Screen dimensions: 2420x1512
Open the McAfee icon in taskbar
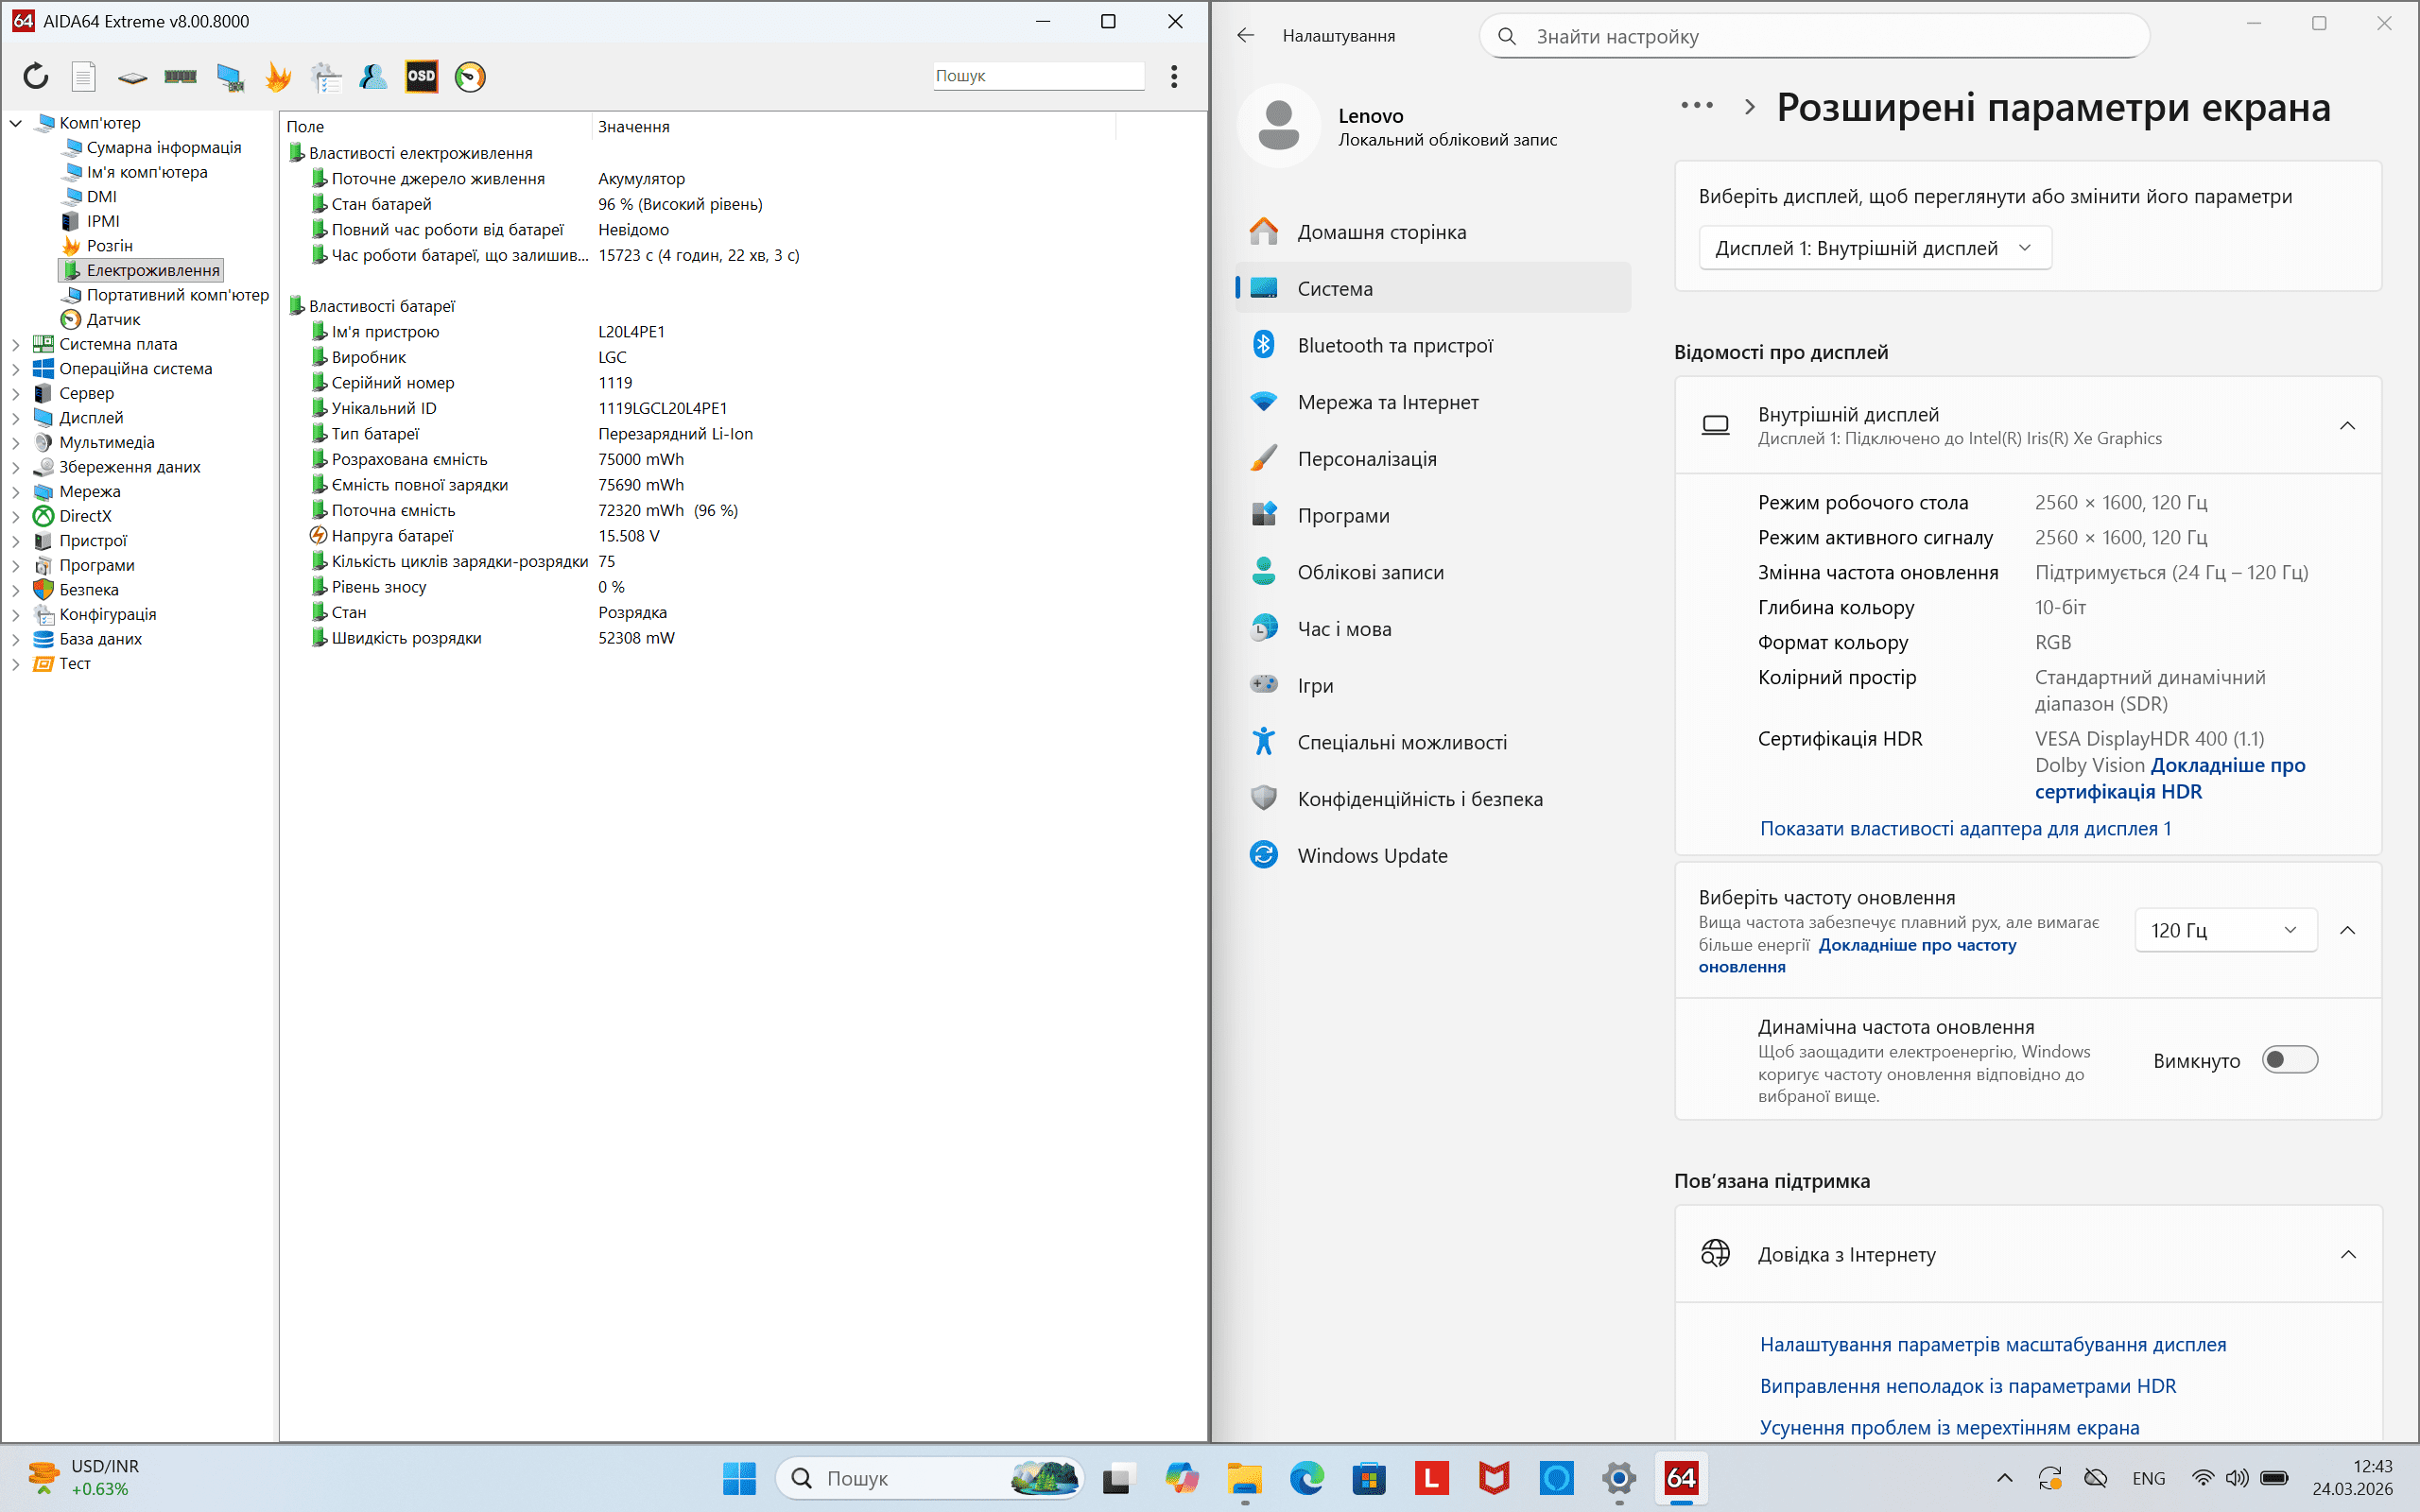click(1494, 1478)
